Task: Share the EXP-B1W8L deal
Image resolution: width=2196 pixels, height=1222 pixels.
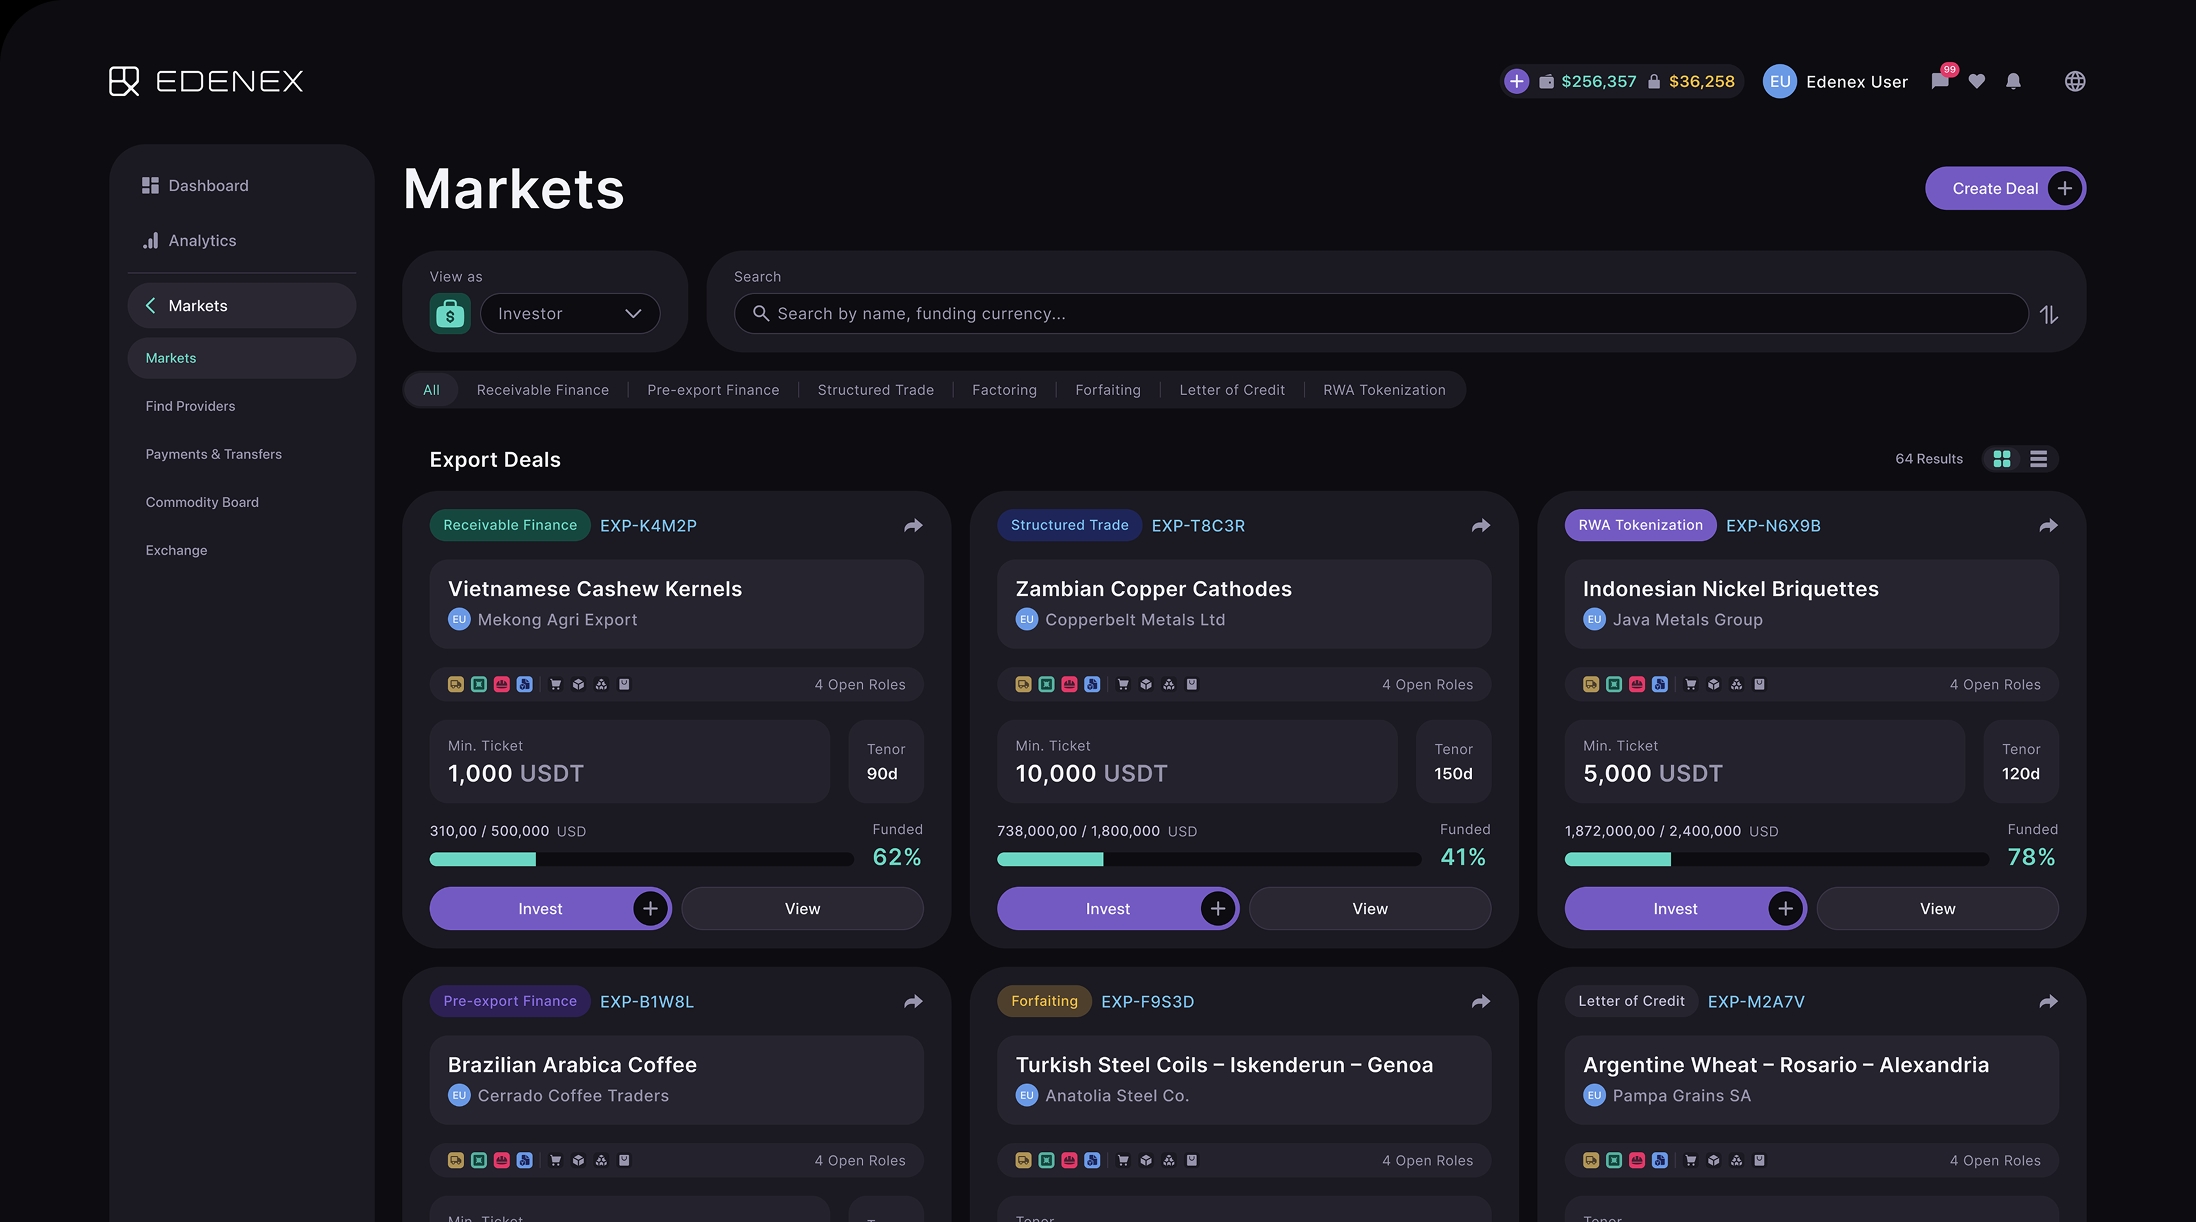Action: 913,1001
